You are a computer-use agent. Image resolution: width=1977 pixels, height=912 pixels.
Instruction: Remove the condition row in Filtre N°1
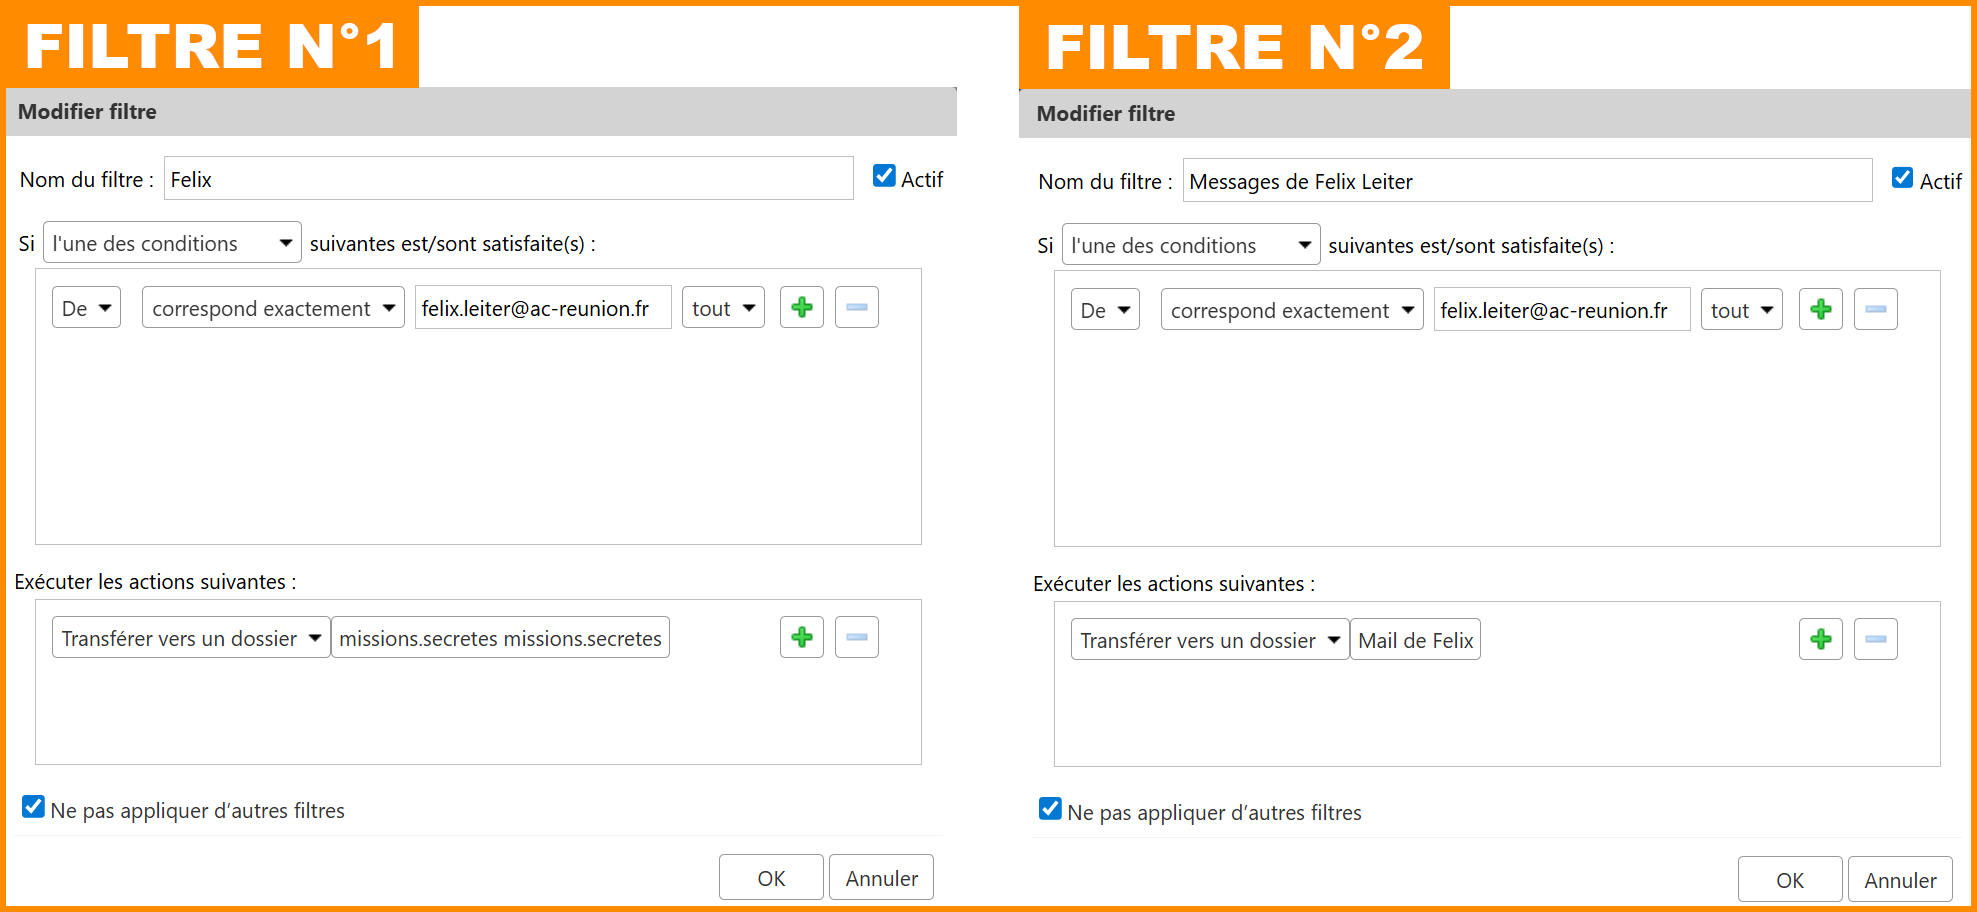coord(856,308)
